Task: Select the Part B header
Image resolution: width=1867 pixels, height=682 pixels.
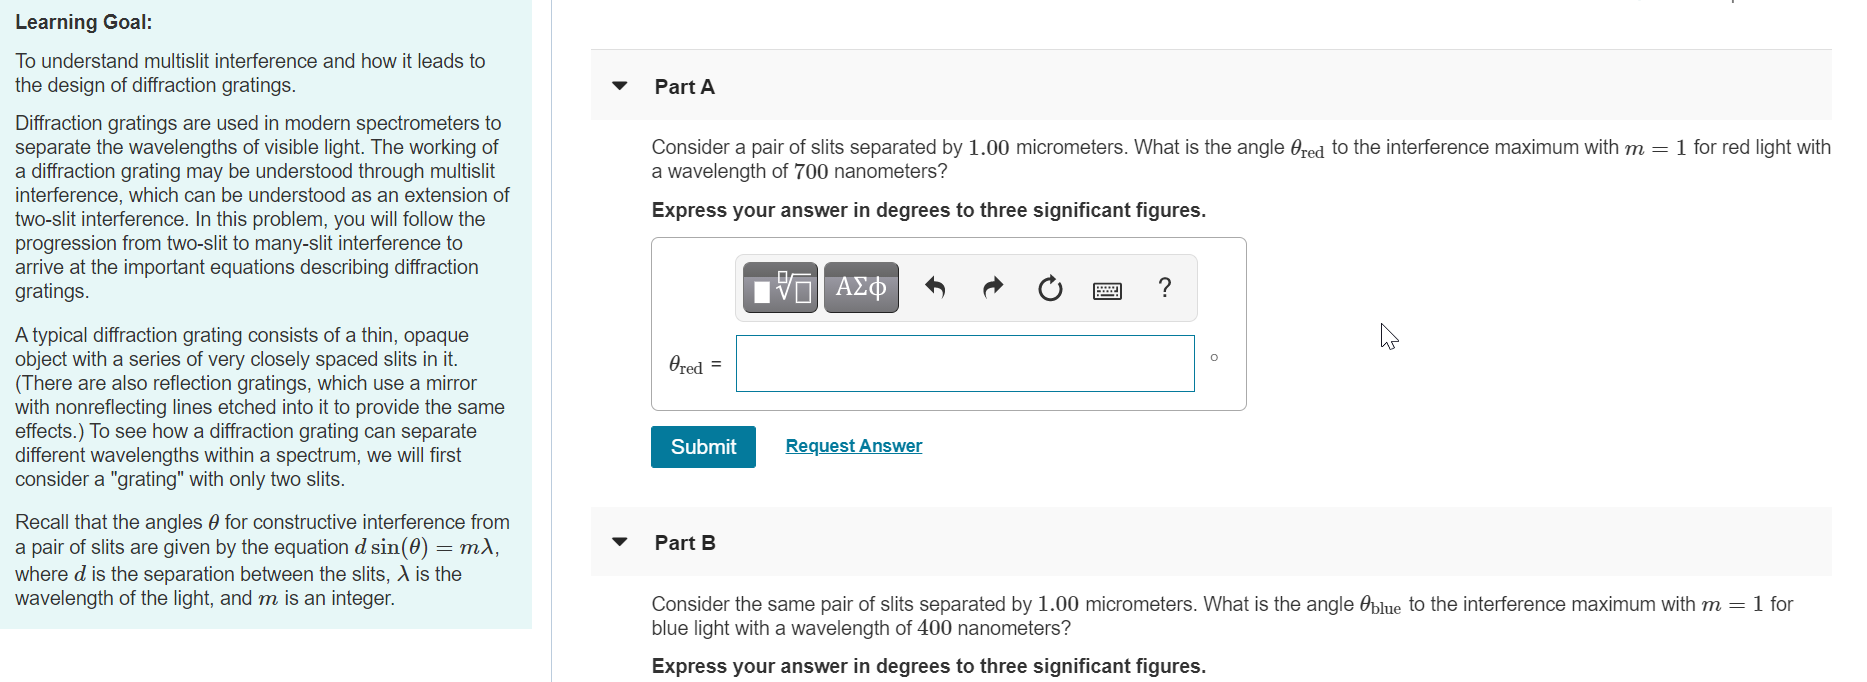Action: (x=685, y=542)
